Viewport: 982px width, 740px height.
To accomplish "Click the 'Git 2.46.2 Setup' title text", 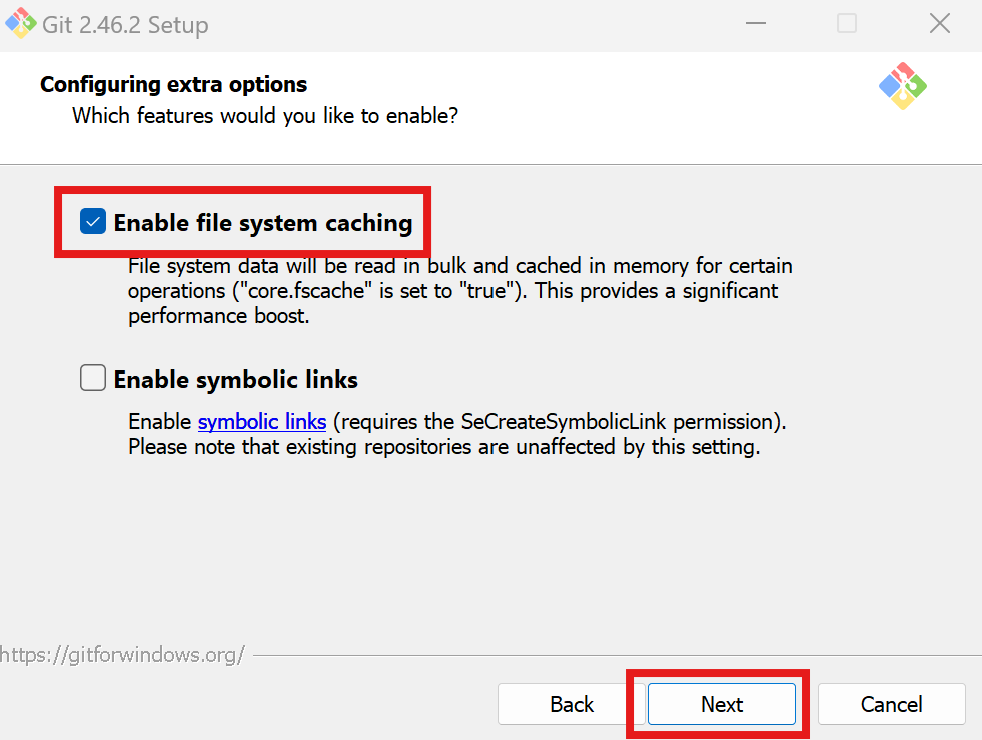I will (125, 25).
